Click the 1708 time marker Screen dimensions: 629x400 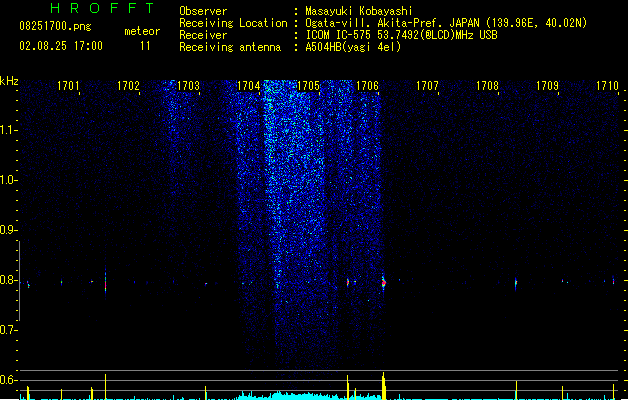[487, 86]
